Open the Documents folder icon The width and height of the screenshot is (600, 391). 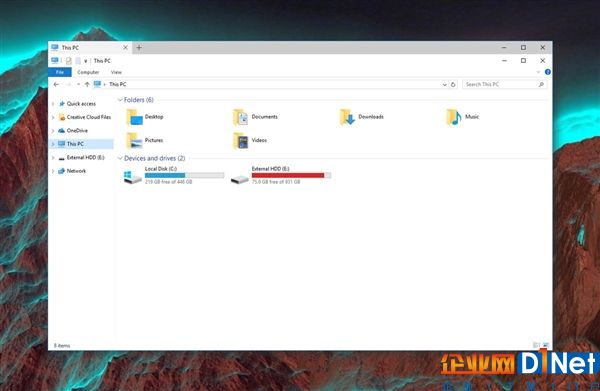241,117
